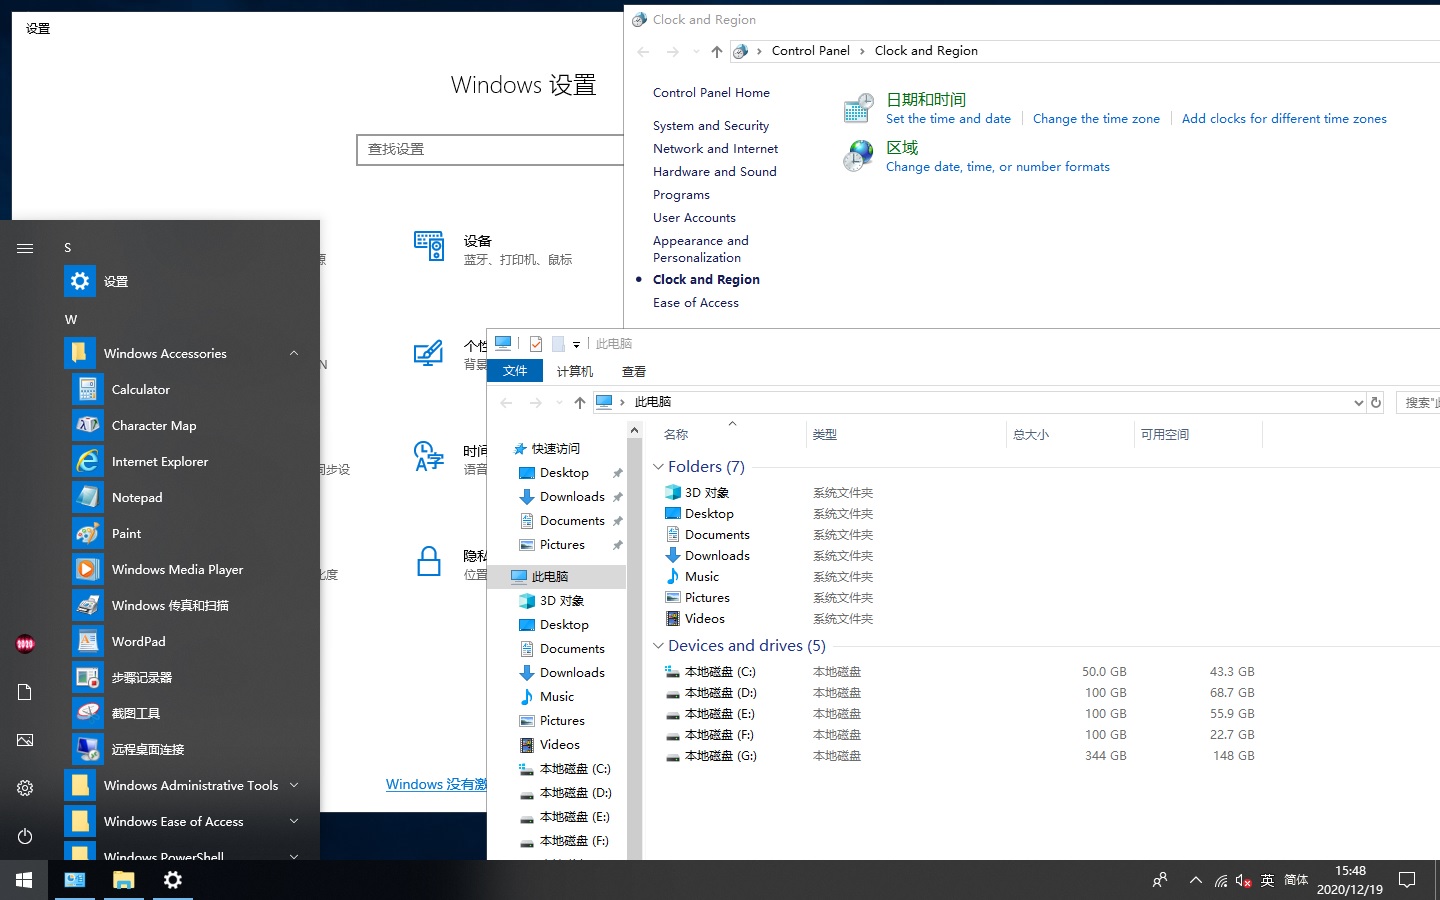Select 快速访问 in navigation tree
Screen dimensions: 1440x900
tap(555, 448)
